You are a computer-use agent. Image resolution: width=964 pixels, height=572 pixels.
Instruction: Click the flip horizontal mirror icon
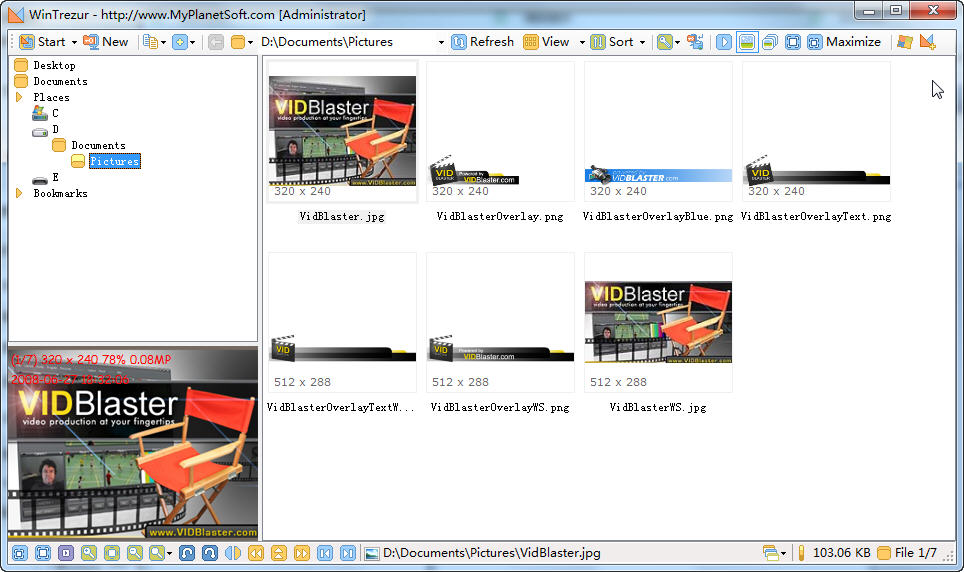click(x=233, y=553)
